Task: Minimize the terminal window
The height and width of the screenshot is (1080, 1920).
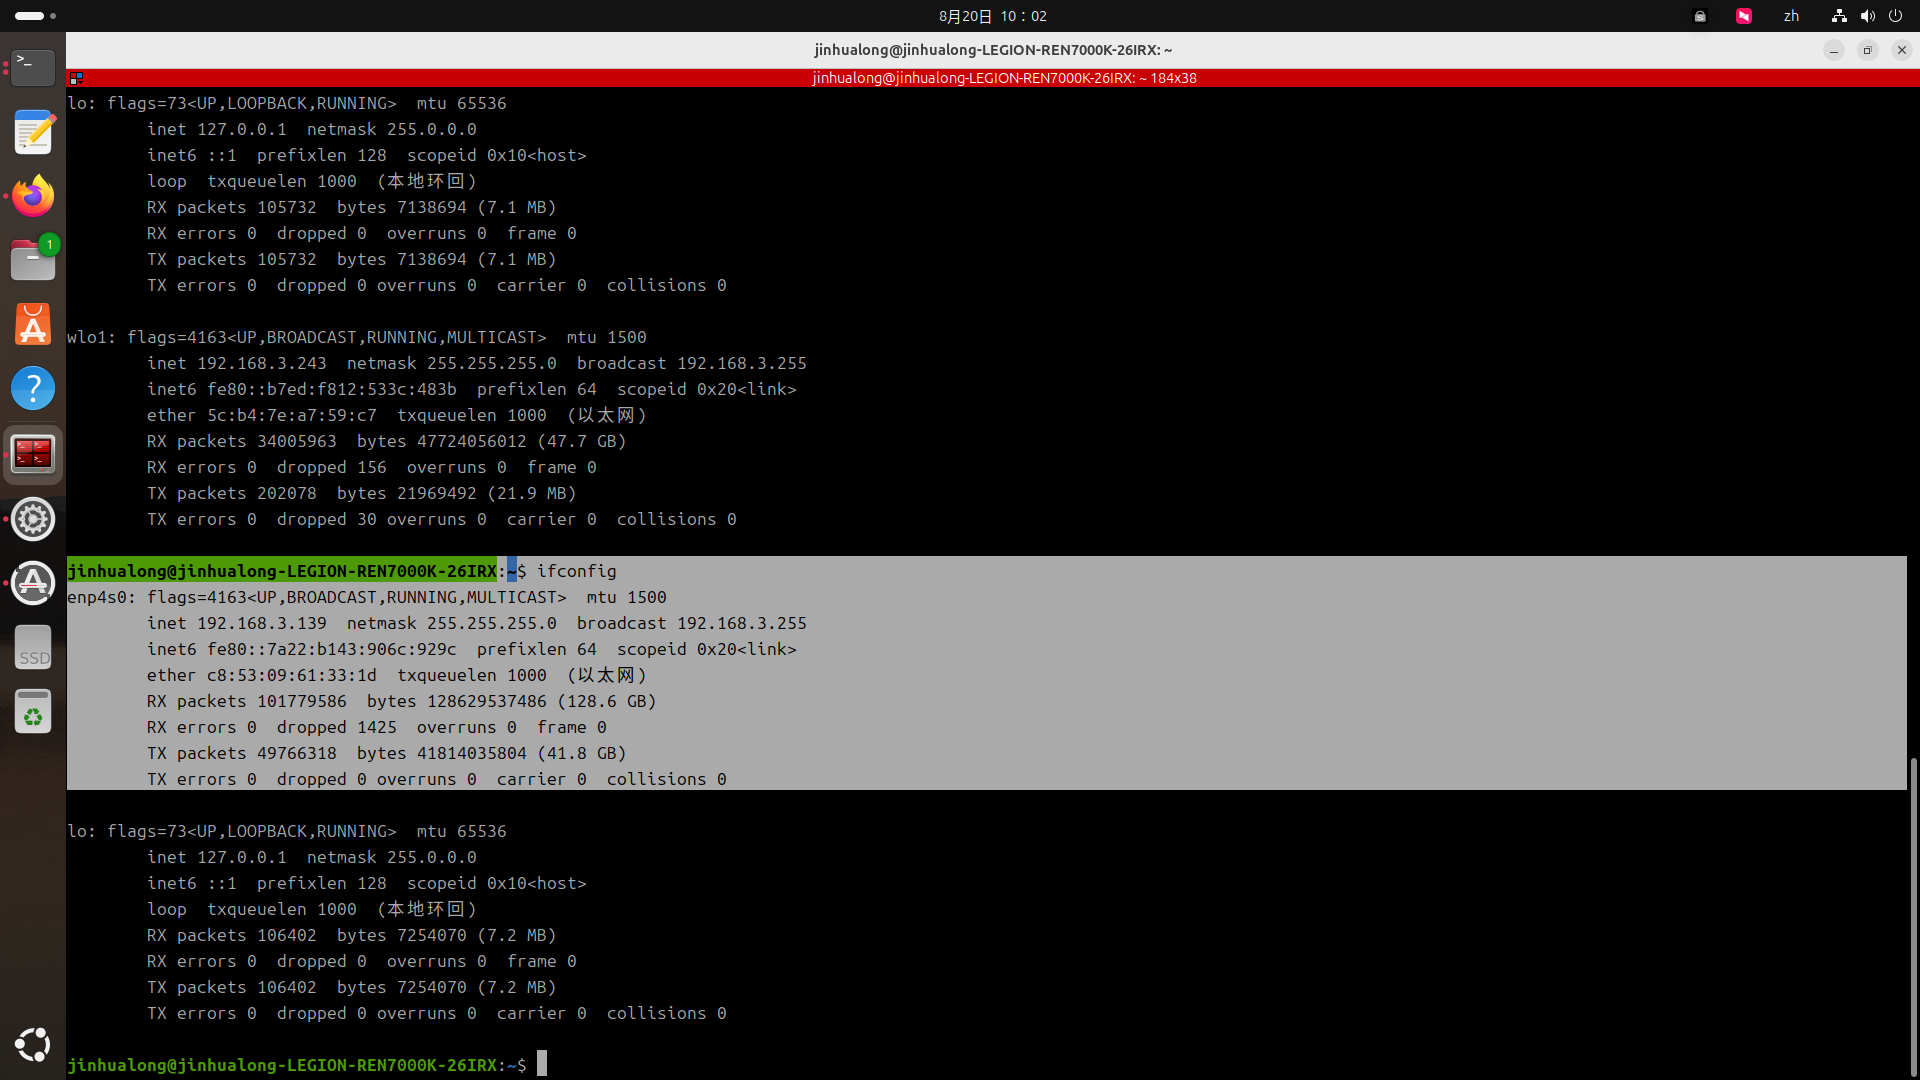Action: click(1833, 50)
